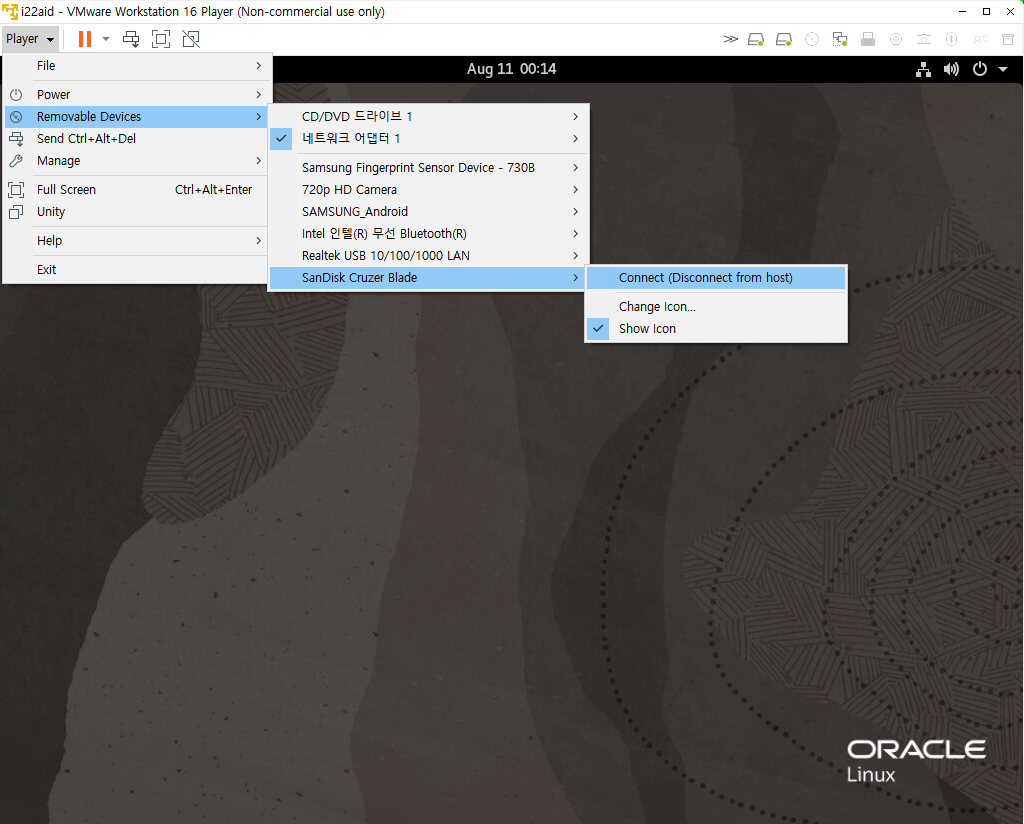
Task: Open the File submenu
Action: click(x=136, y=66)
